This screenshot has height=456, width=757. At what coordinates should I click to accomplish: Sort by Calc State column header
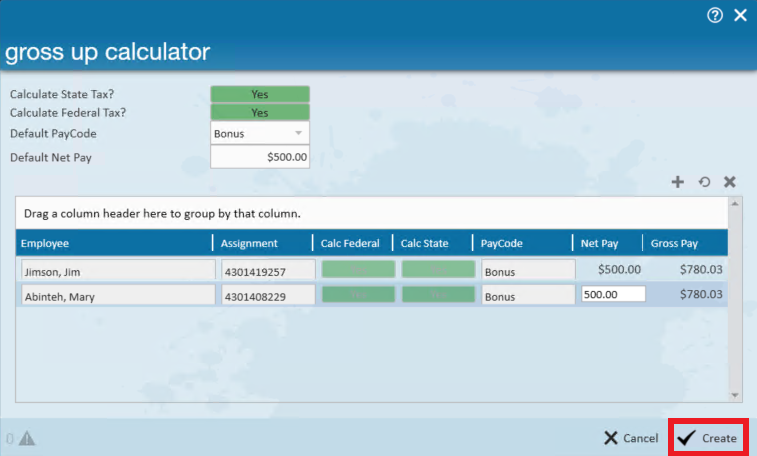point(433,243)
